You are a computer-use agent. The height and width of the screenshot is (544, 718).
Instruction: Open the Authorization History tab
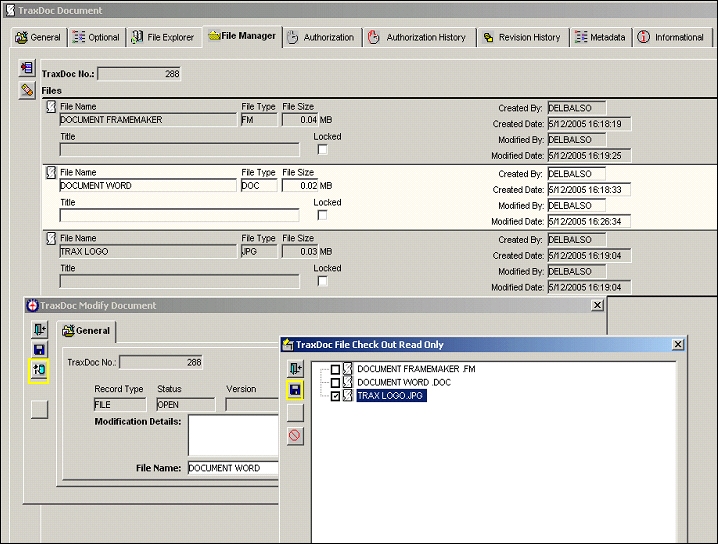418,37
